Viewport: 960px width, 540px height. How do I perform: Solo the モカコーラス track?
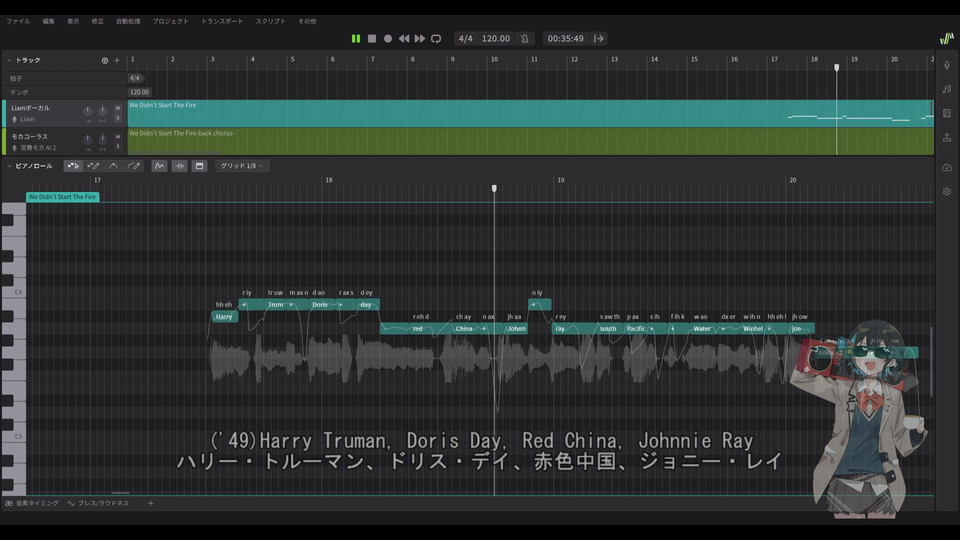118,145
